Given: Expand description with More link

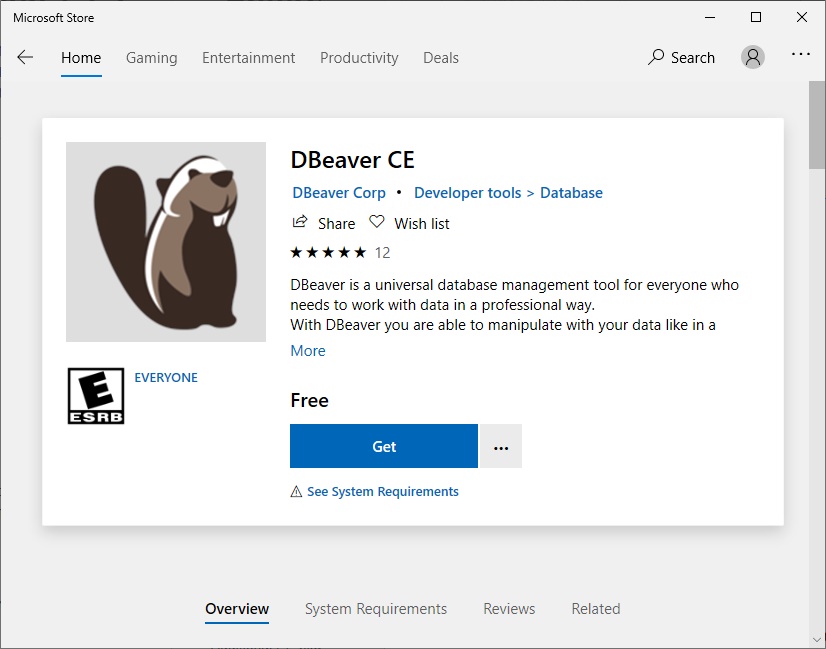Looking at the screenshot, I should pos(308,351).
